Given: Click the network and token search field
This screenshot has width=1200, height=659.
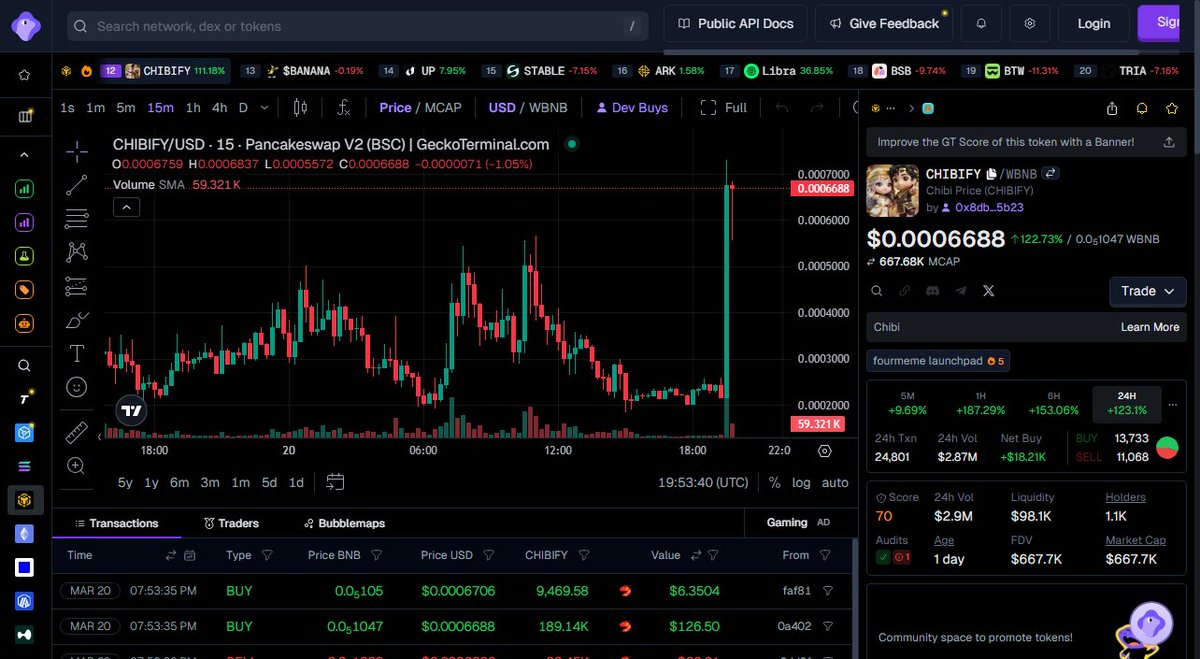Looking at the screenshot, I should coord(350,26).
